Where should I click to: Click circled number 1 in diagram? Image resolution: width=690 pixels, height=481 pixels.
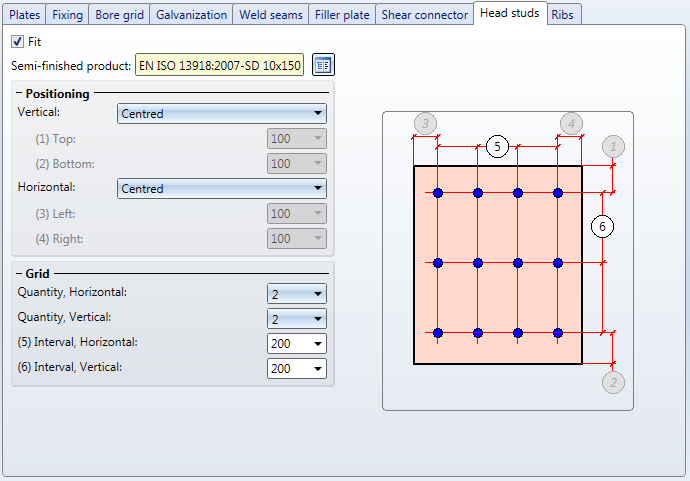coord(614,147)
